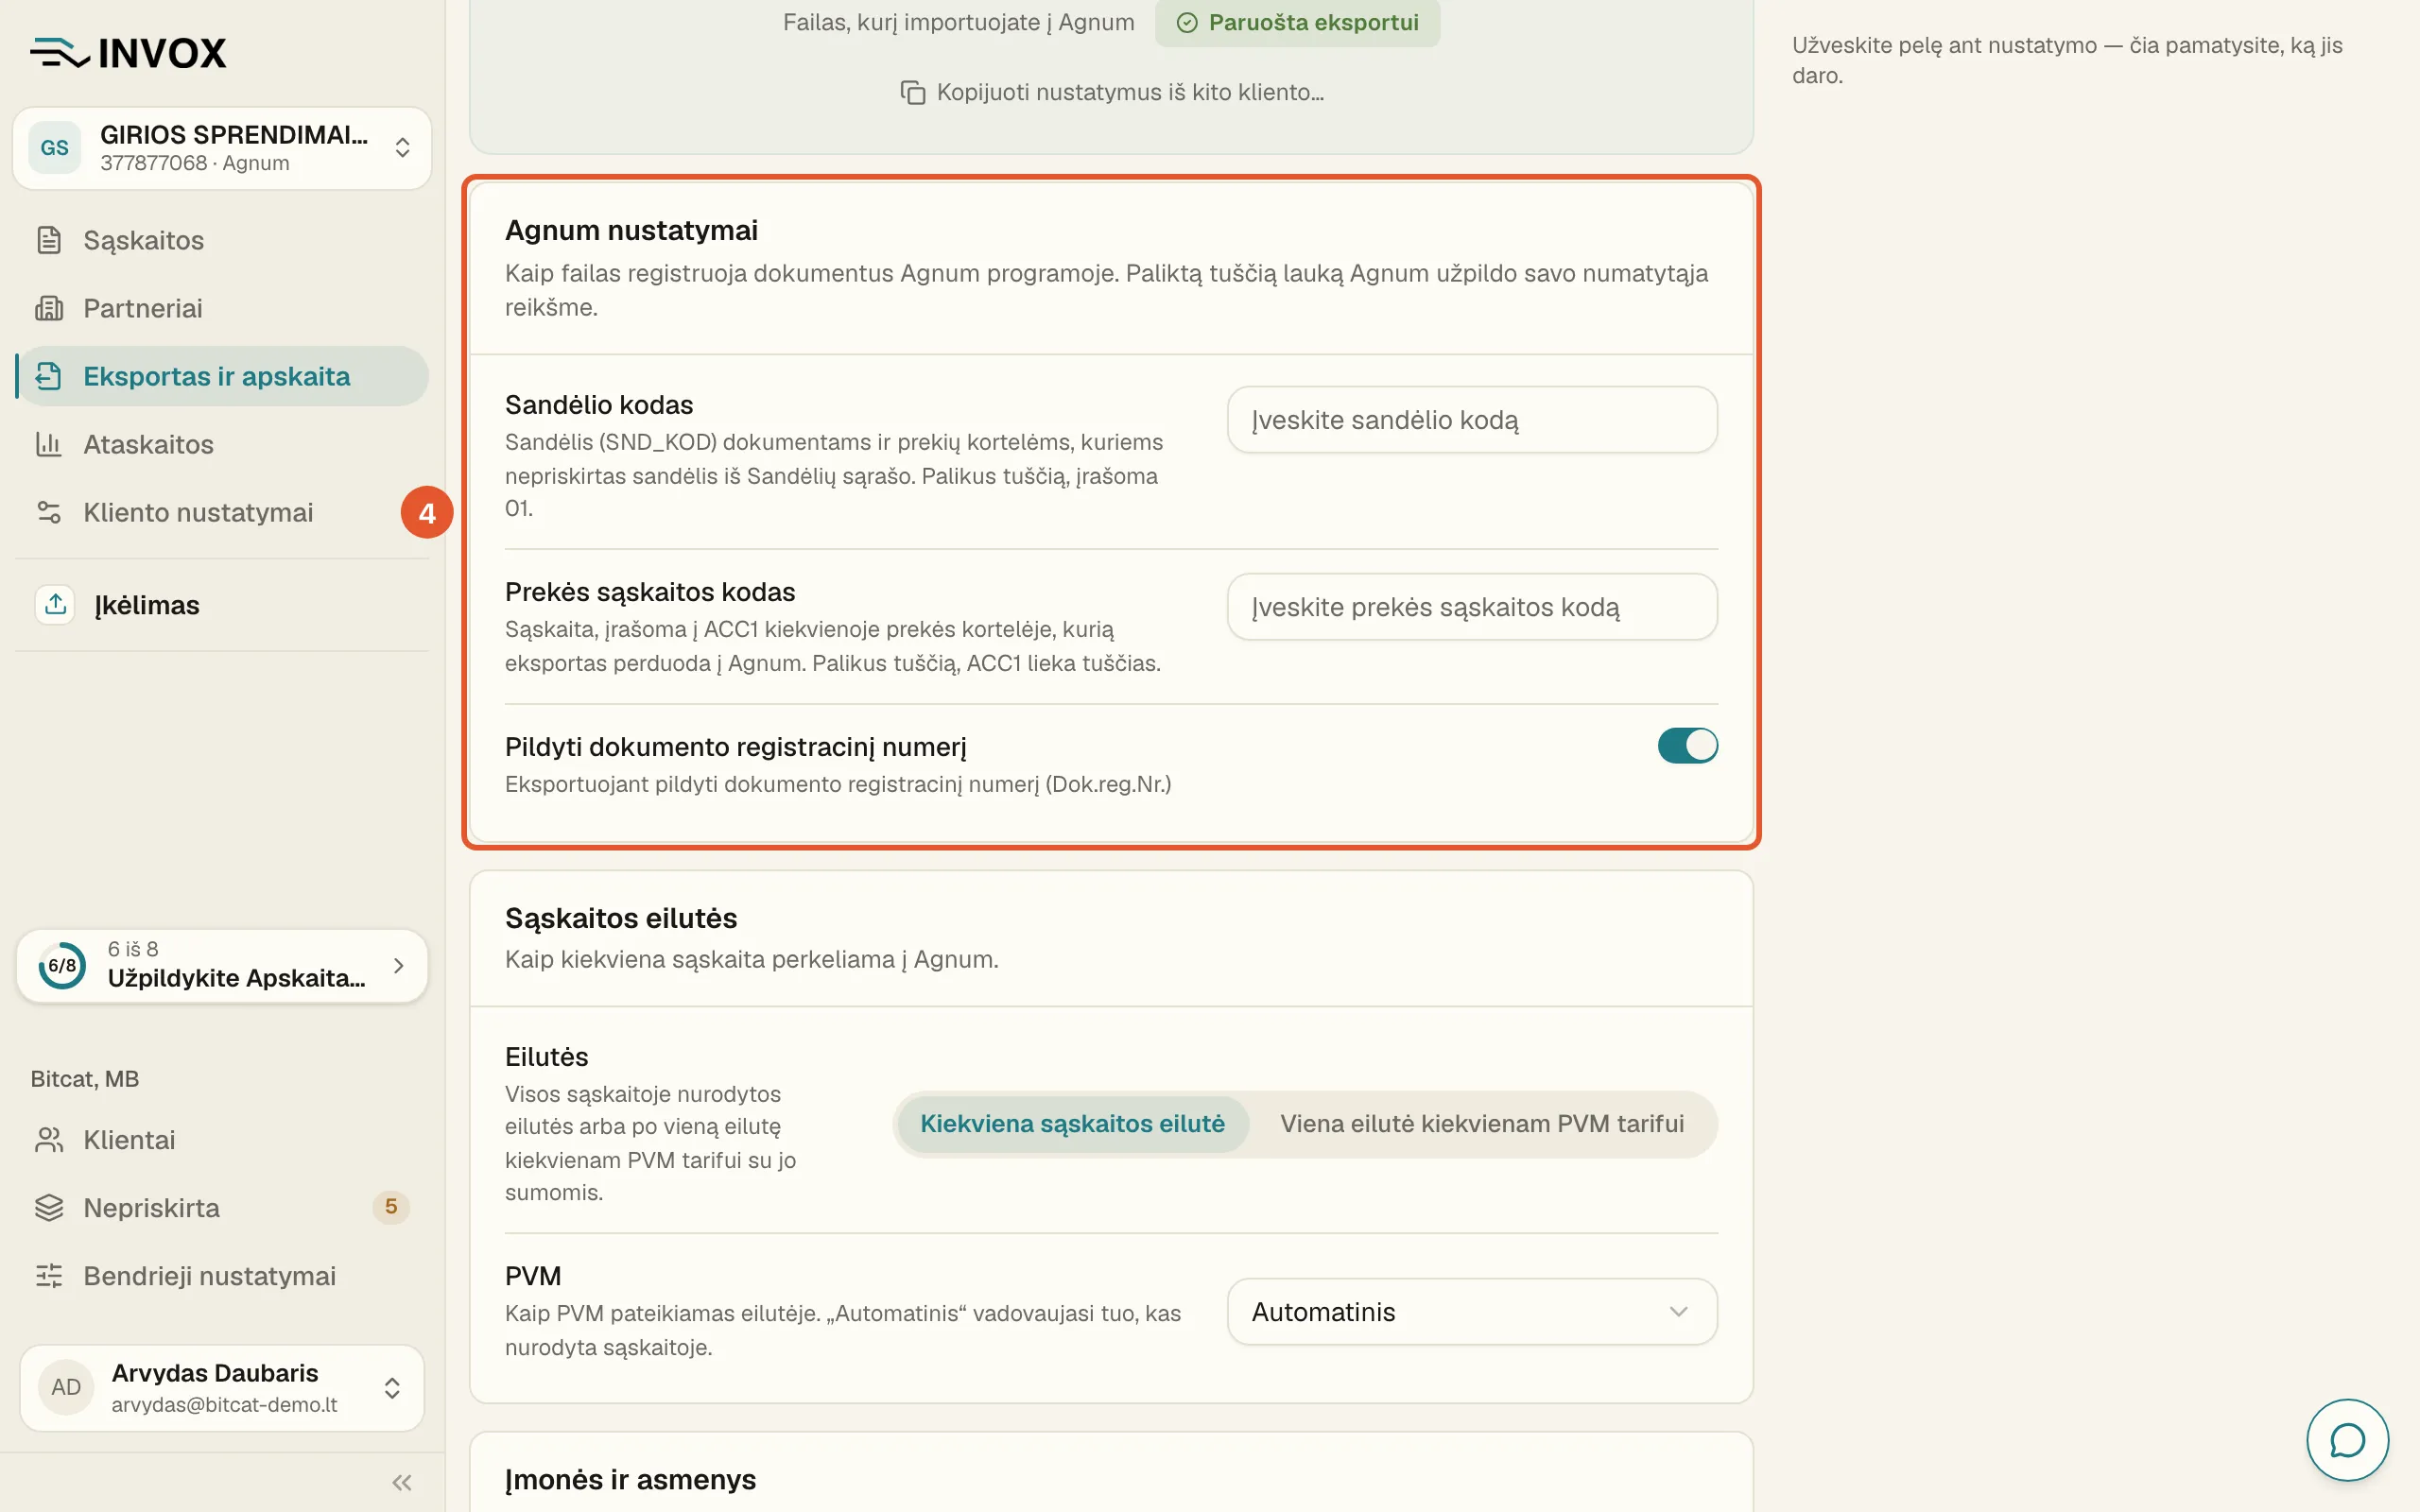Image resolution: width=2420 pixels, height=1512 pixels.
Task: Go to Partneriai page
Action: click(x=222, y=308)
